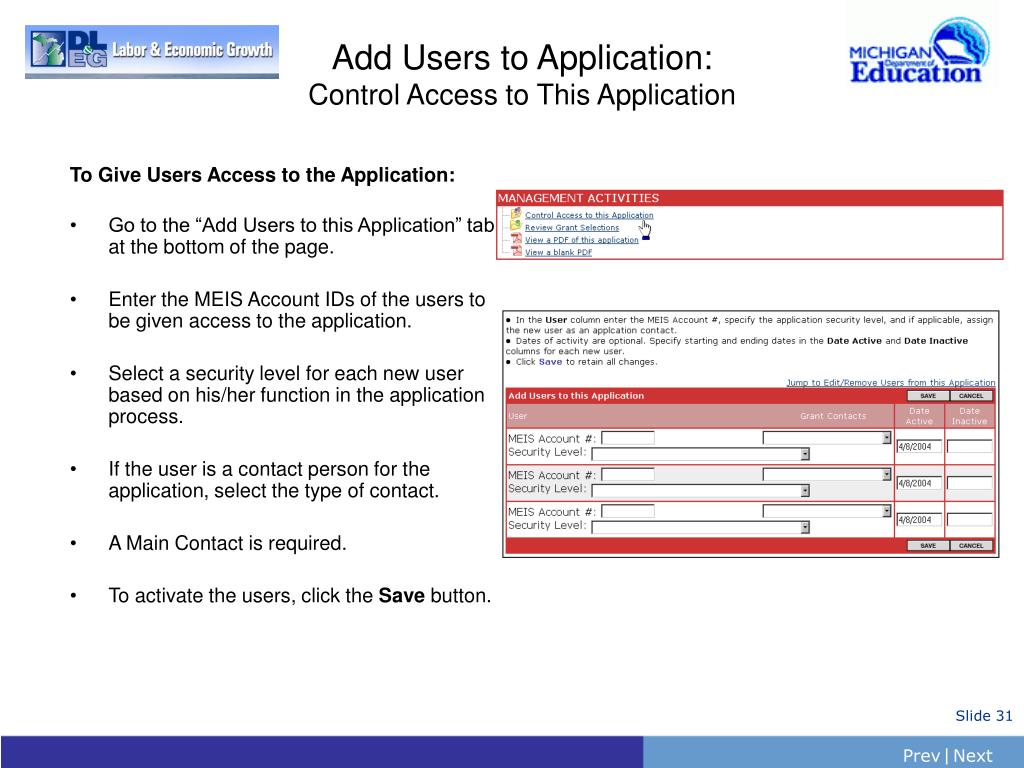Click the top SAVE button in Add Users header
Screen dimensions: 1024x768
pos(928,396)
